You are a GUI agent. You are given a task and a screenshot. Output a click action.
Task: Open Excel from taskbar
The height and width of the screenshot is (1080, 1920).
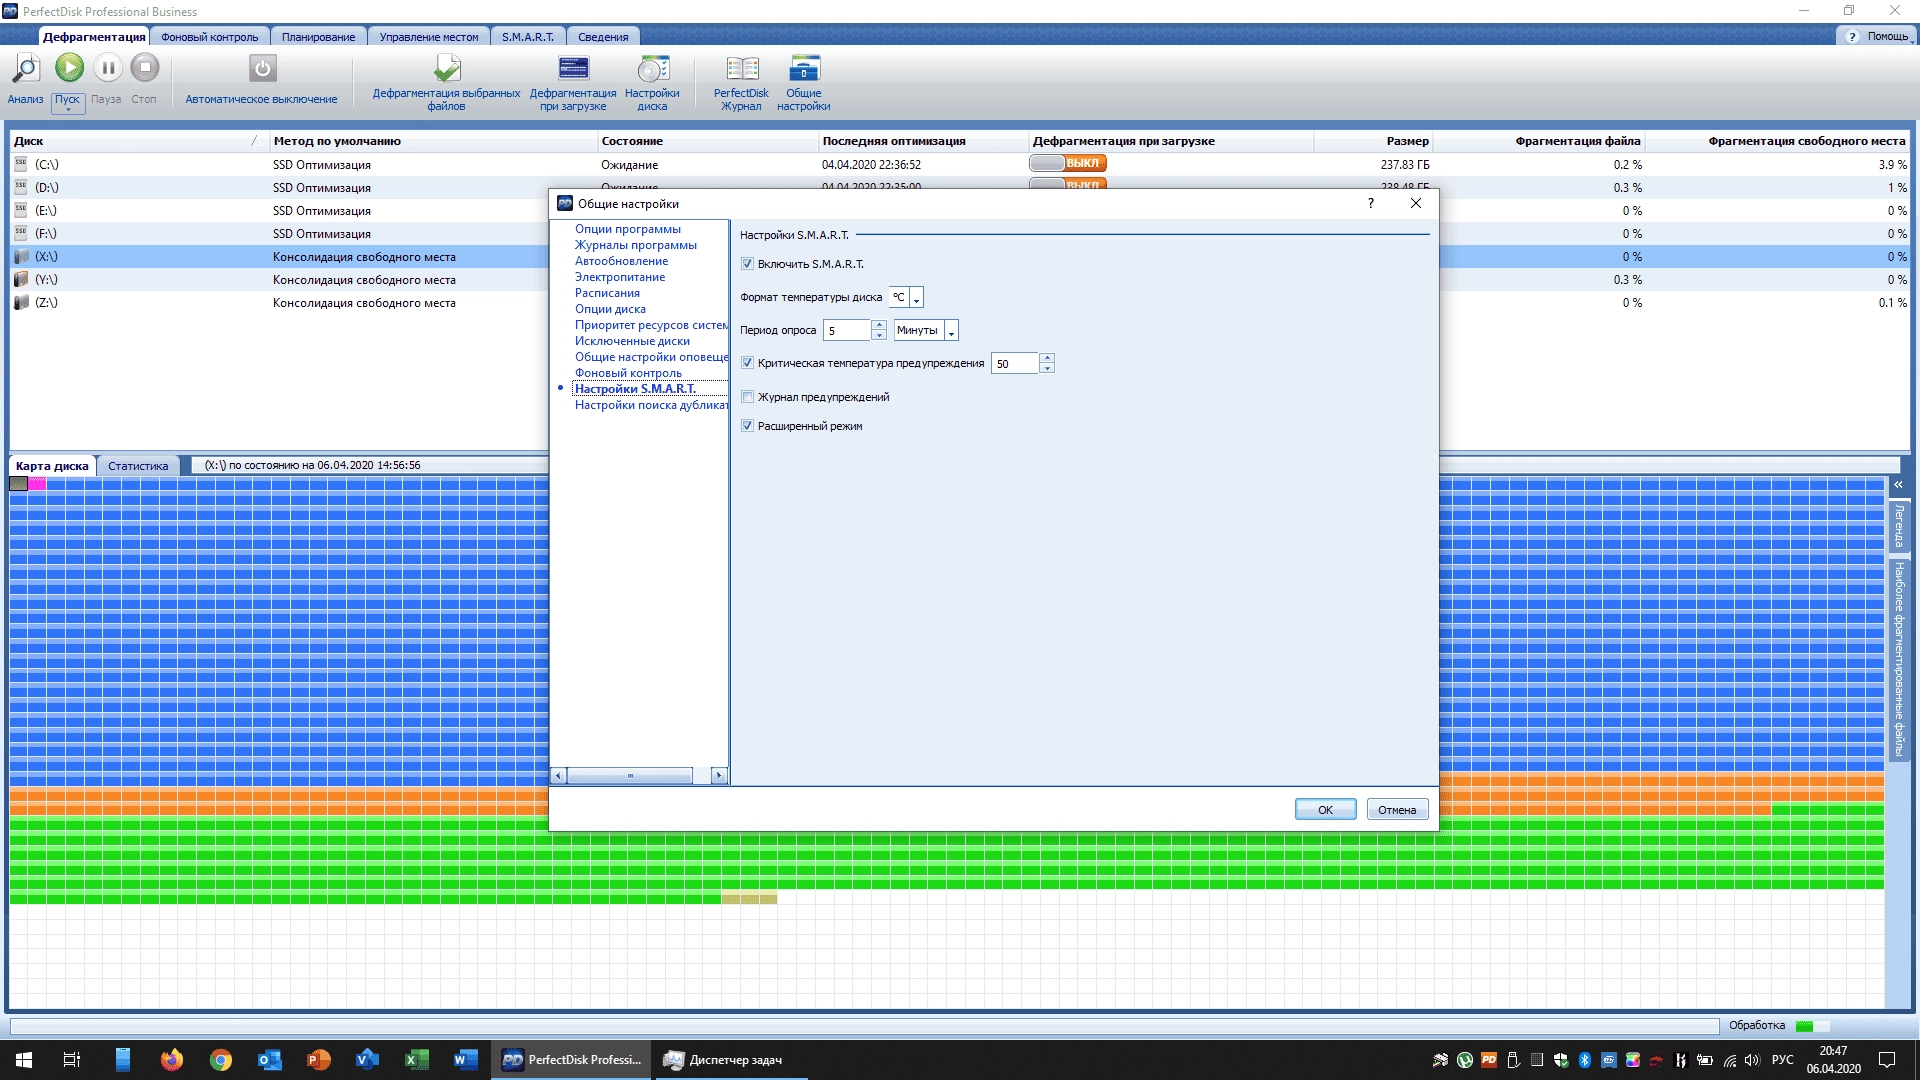tap(416, 1059)
